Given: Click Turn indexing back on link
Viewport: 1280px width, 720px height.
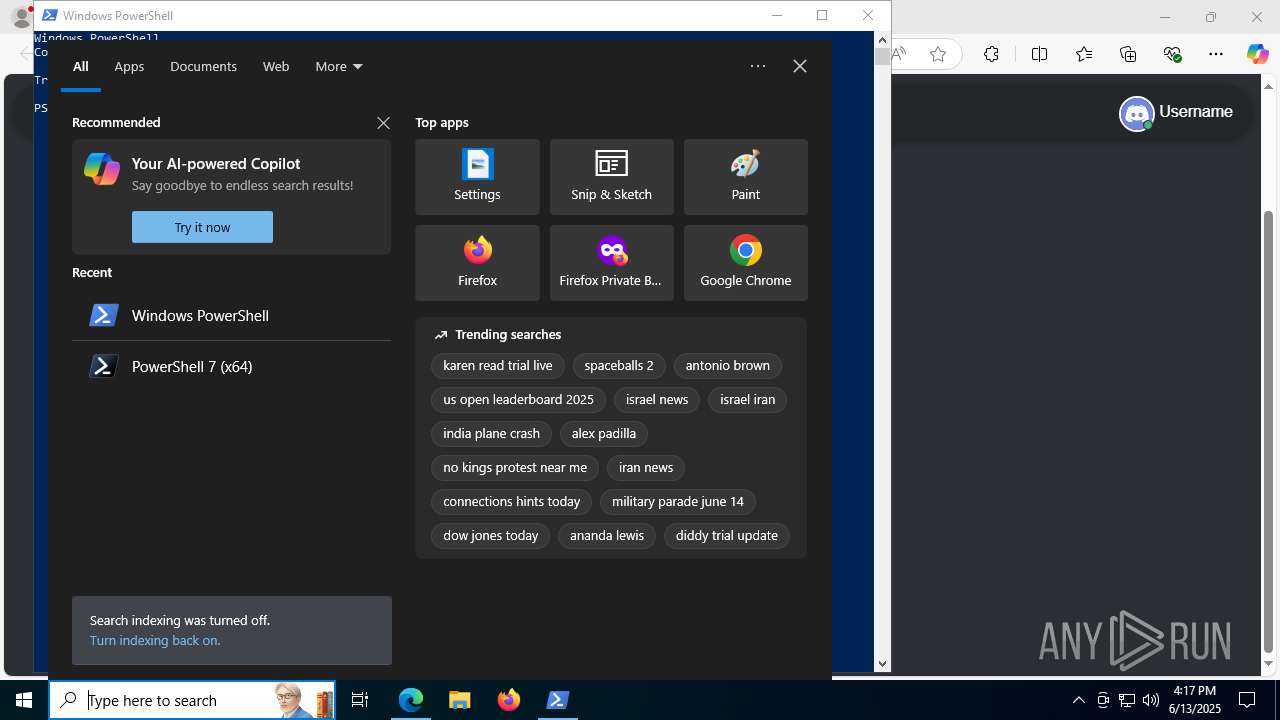Looking at the screenshot, I should click(x=155, y=640).
